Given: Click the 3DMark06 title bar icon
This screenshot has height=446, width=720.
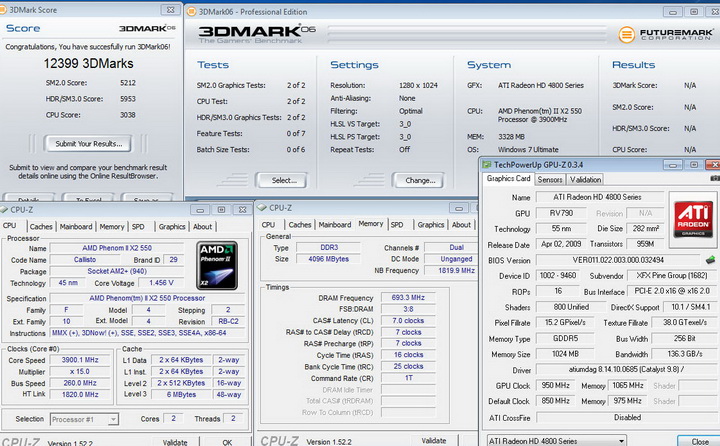Looking at the screenshot, I should (192, 11).
